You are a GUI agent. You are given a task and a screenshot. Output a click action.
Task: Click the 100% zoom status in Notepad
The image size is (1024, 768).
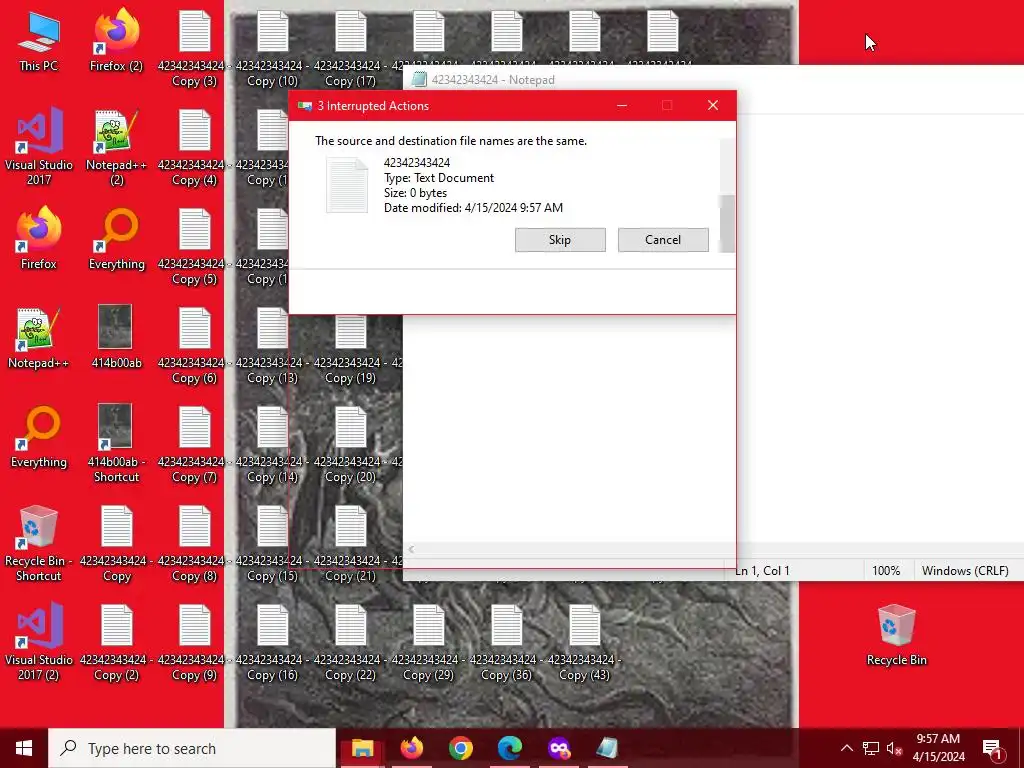point(886,571)
